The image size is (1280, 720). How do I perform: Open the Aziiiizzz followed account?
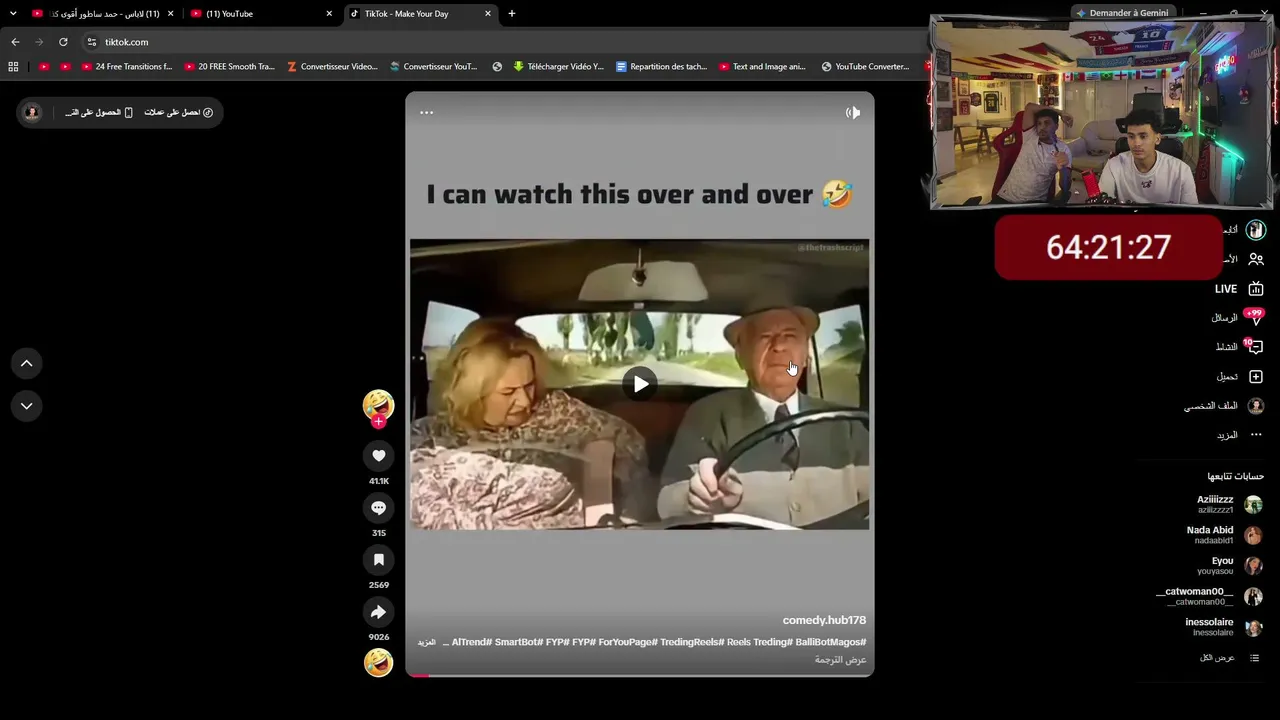pyautogui.click(x=1229, y=504)
